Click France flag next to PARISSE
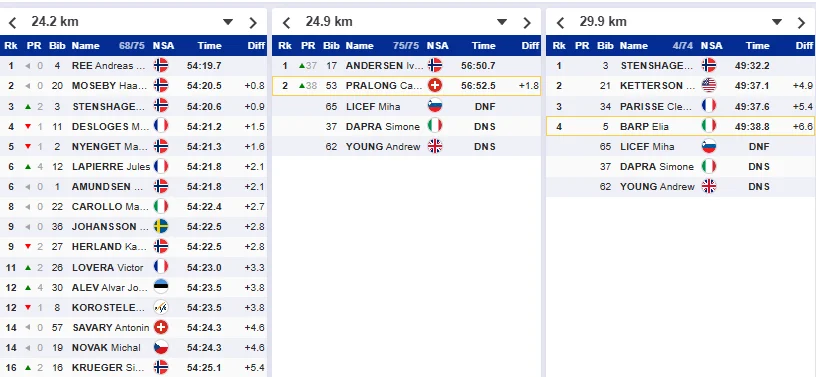 [x=709, y=106]
